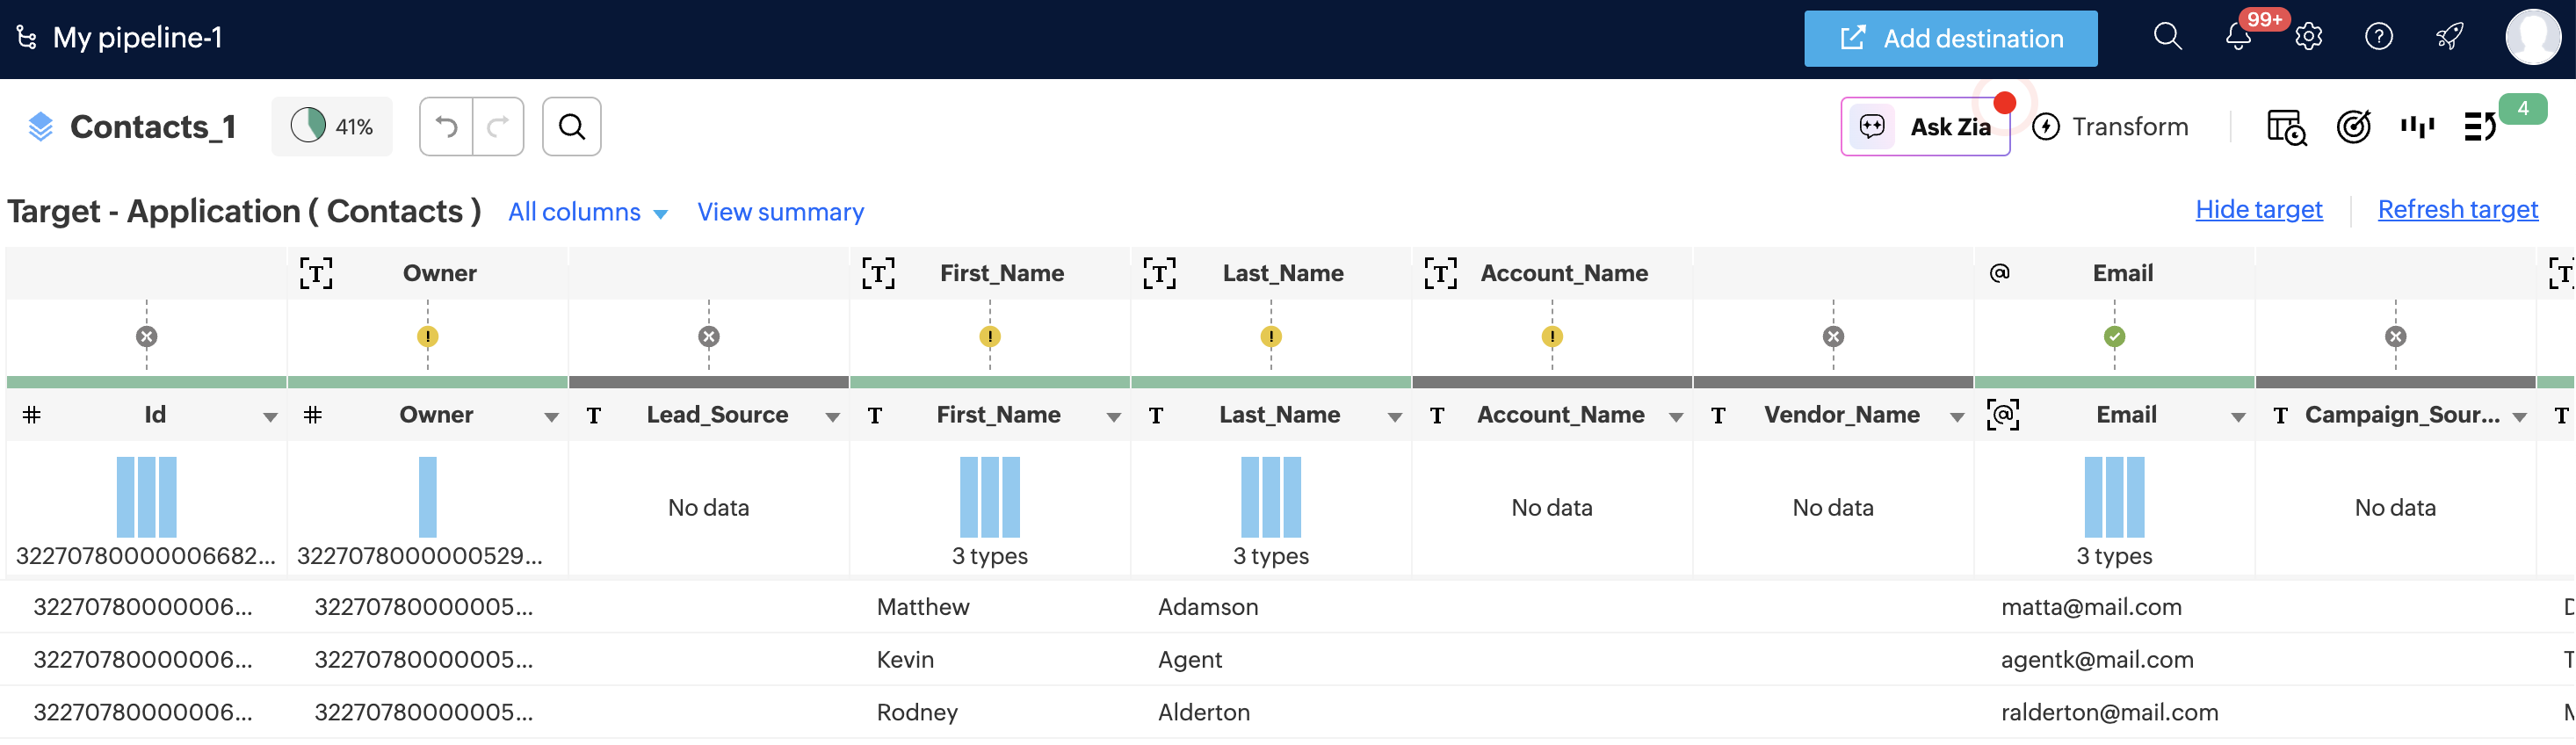Open the ruleset icon with badge 4
The image size is (2576, 745).
pos(2480,127)
